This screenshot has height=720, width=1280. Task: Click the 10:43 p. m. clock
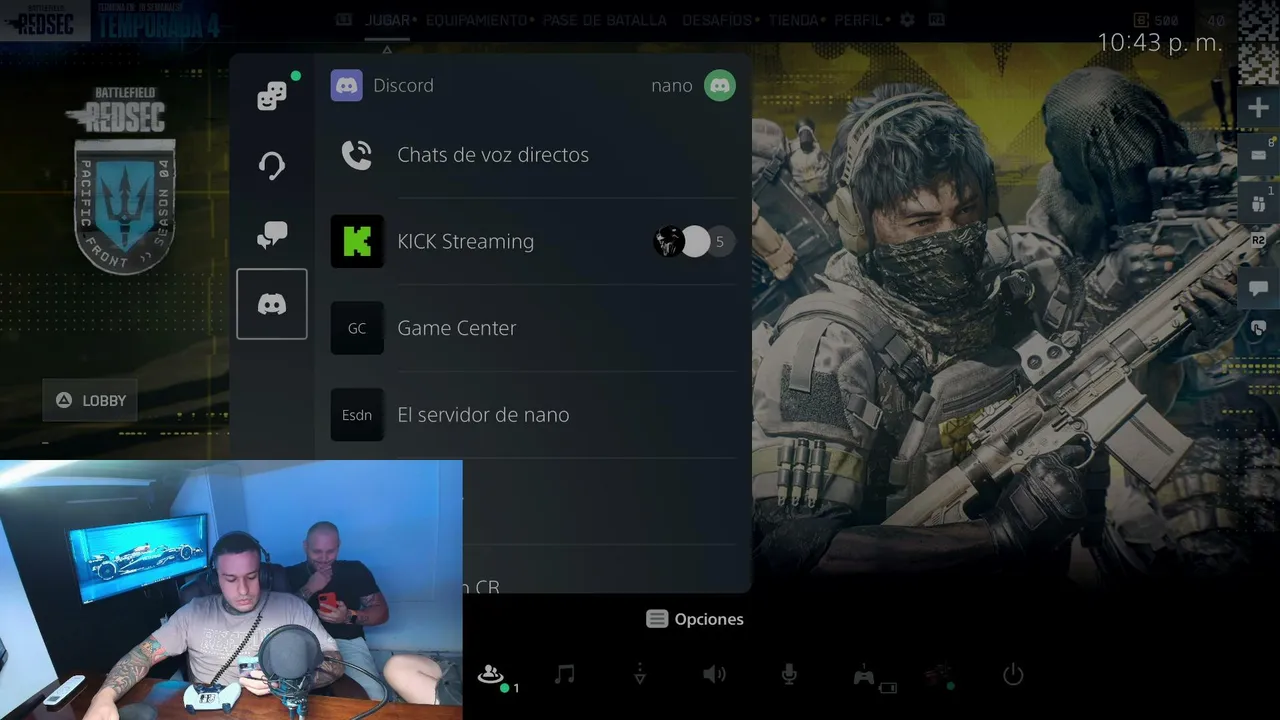[1160, 43]
